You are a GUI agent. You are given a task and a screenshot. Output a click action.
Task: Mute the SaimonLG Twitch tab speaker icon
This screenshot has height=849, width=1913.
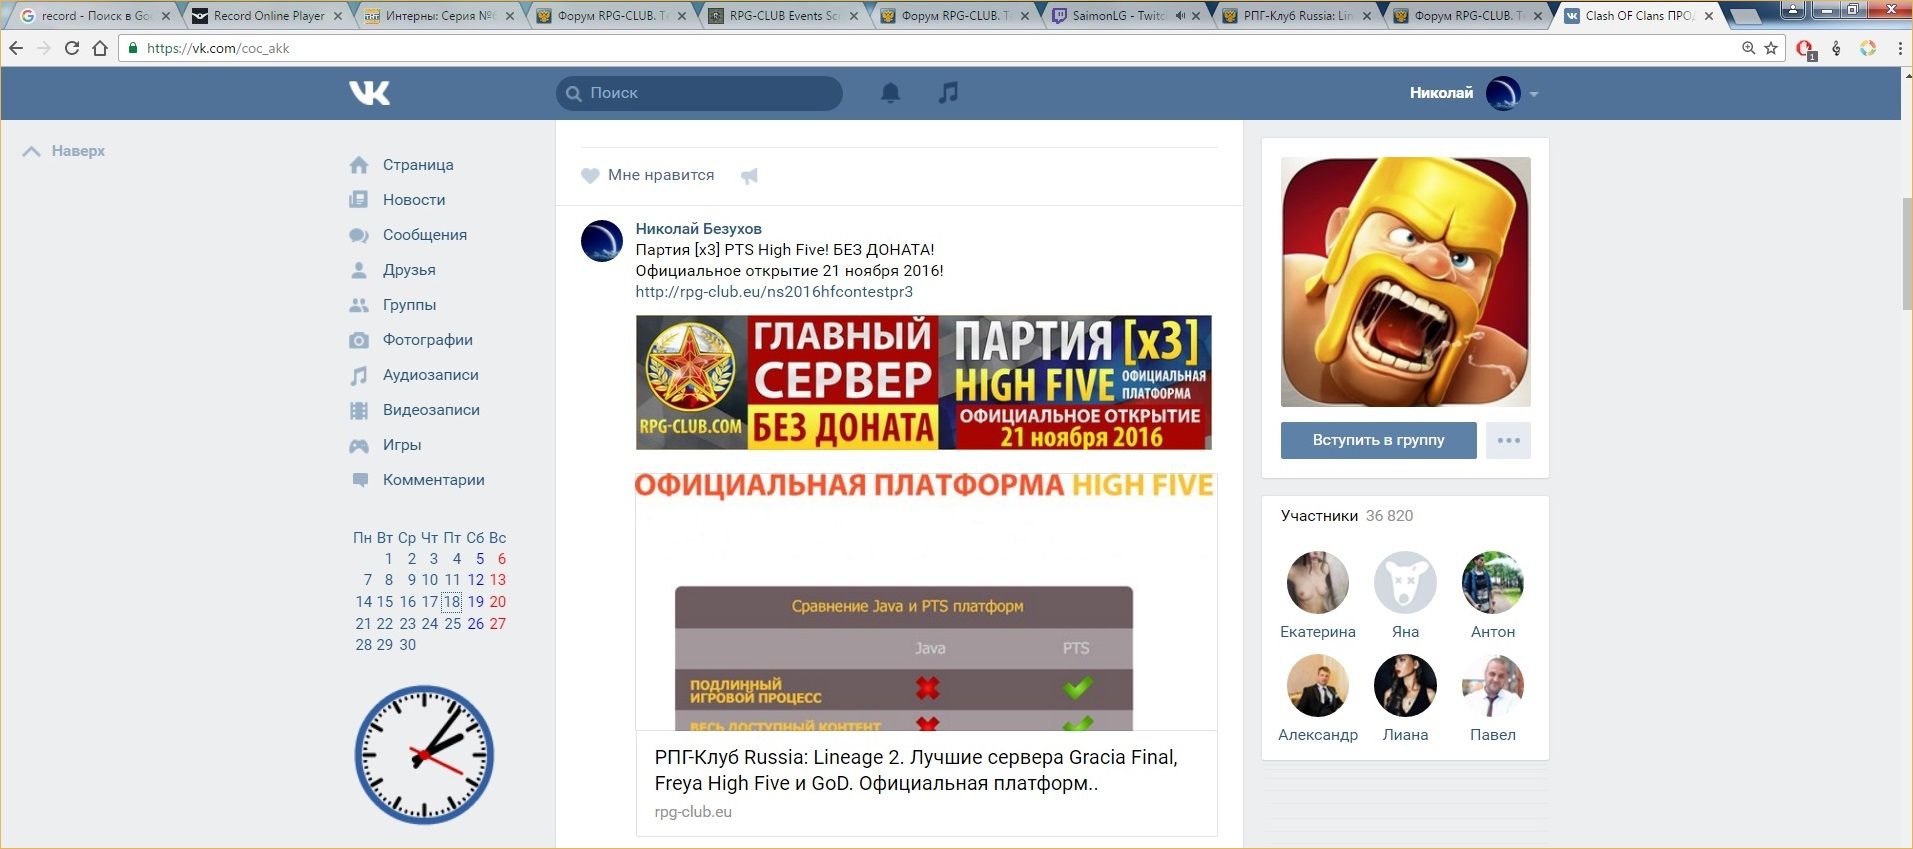pyautogui.click(x=1181, y=16)
